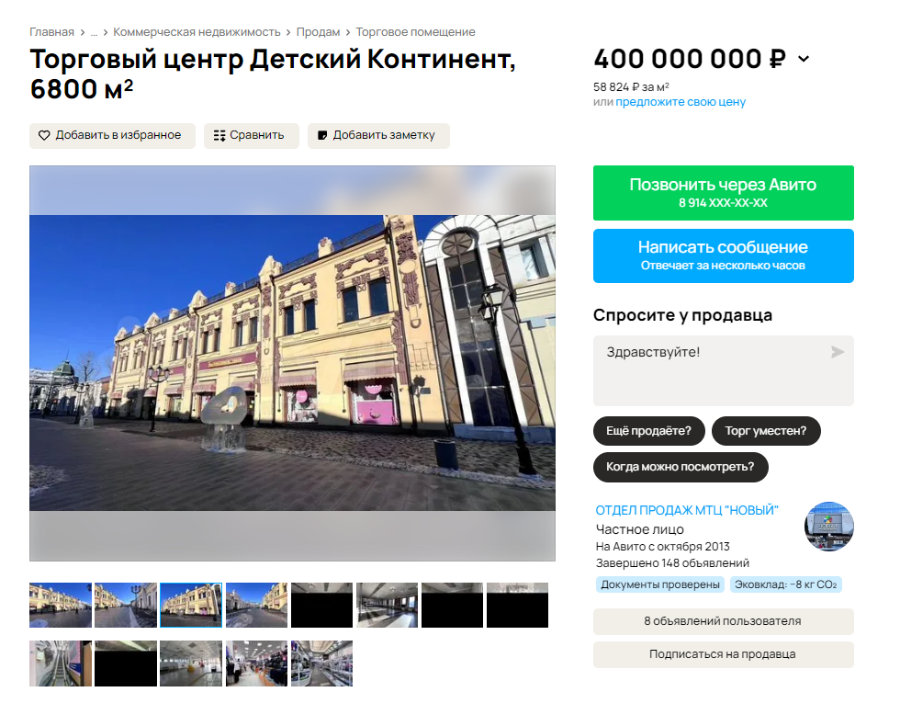Open the Торговое помещение breadcrumb
Viewport: 900px width, 726px height.
pyautogui.click(x=415, y=32)
